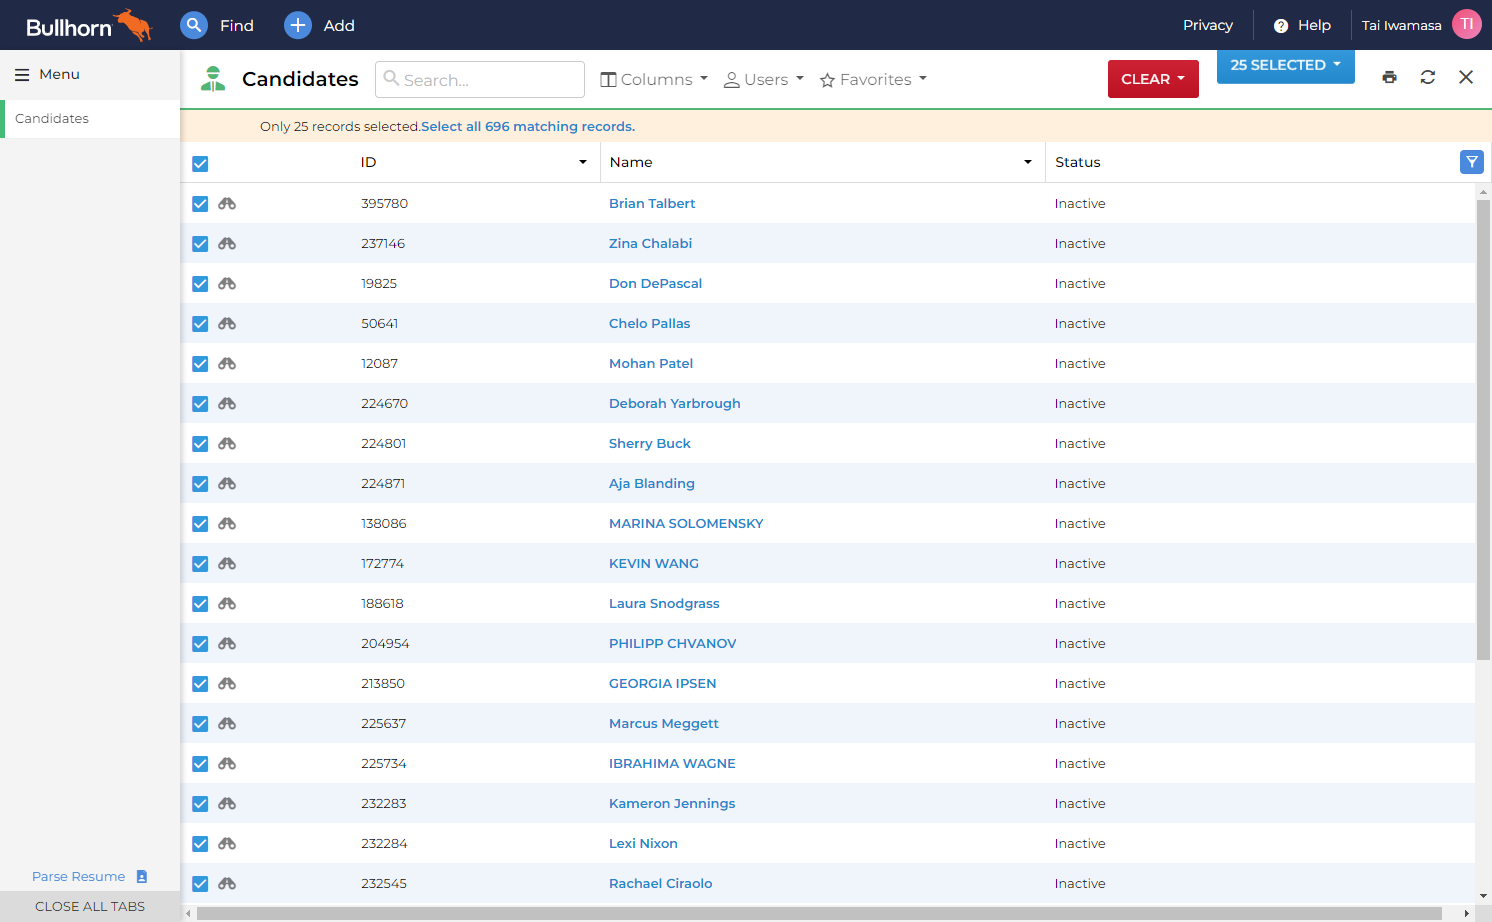
Task: Click the vertical scrollbar thumb
Action: (1483, 430)
